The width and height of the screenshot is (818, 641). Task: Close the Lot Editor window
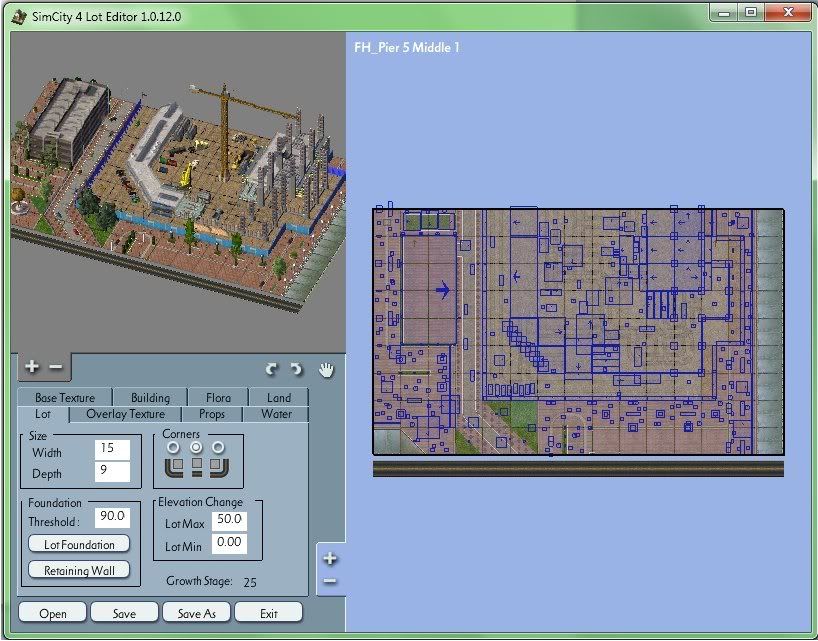pyautogui.click(x=788, y=13)
